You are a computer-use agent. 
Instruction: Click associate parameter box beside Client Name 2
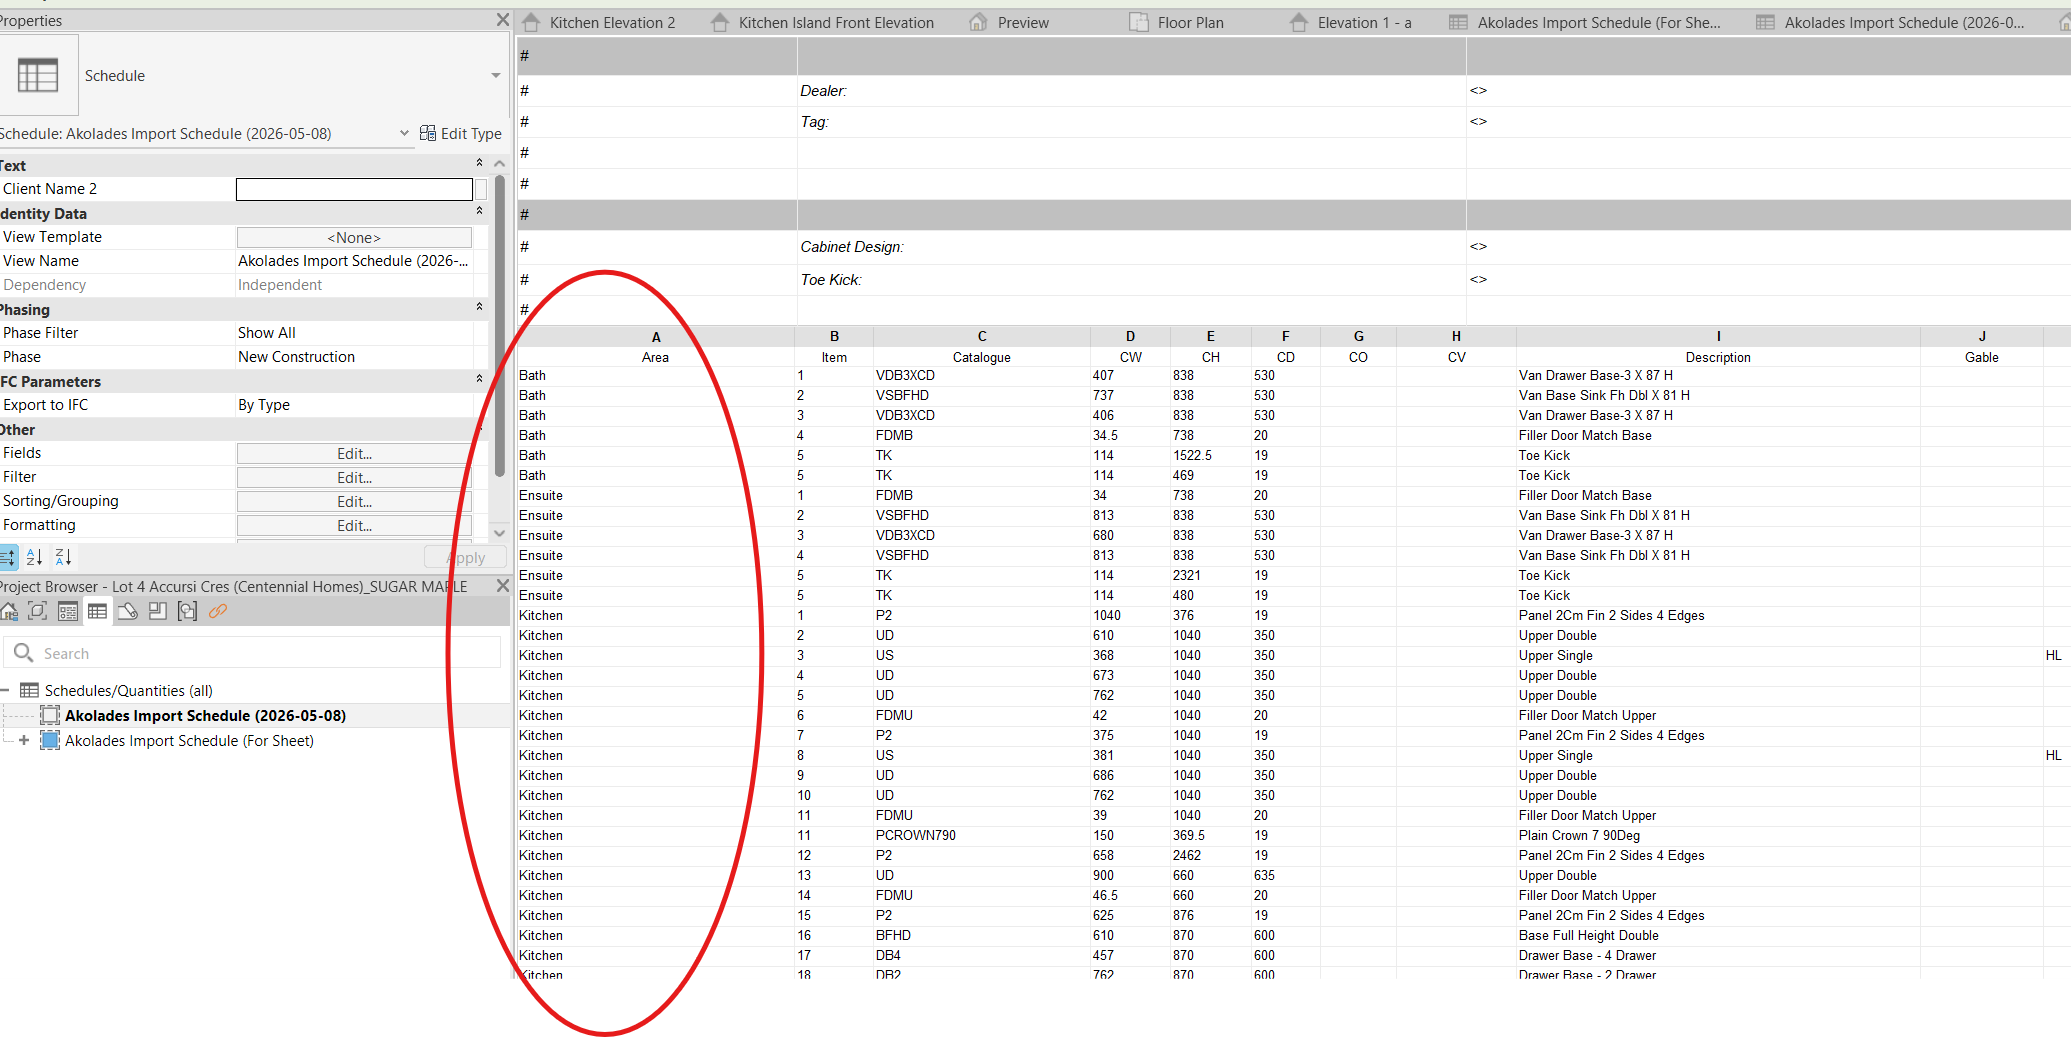tap(481, 189)
